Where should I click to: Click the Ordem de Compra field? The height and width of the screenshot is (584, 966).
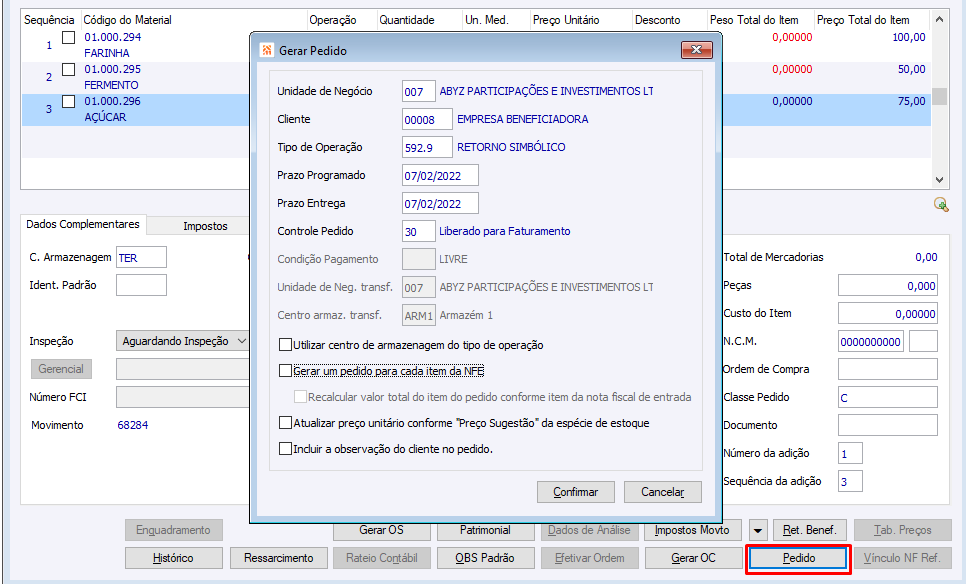coord(888,369)
